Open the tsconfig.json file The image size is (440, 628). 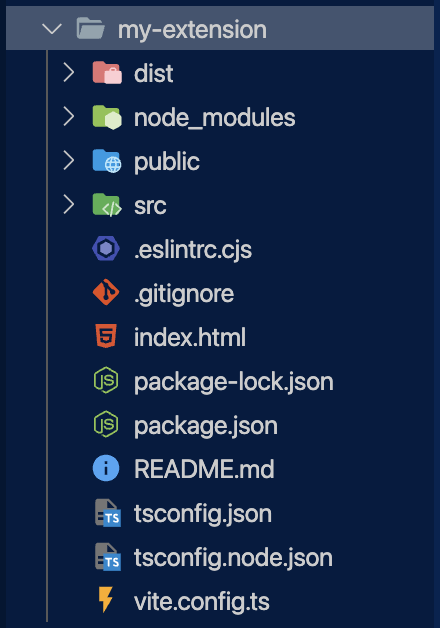tap(203, 513)
